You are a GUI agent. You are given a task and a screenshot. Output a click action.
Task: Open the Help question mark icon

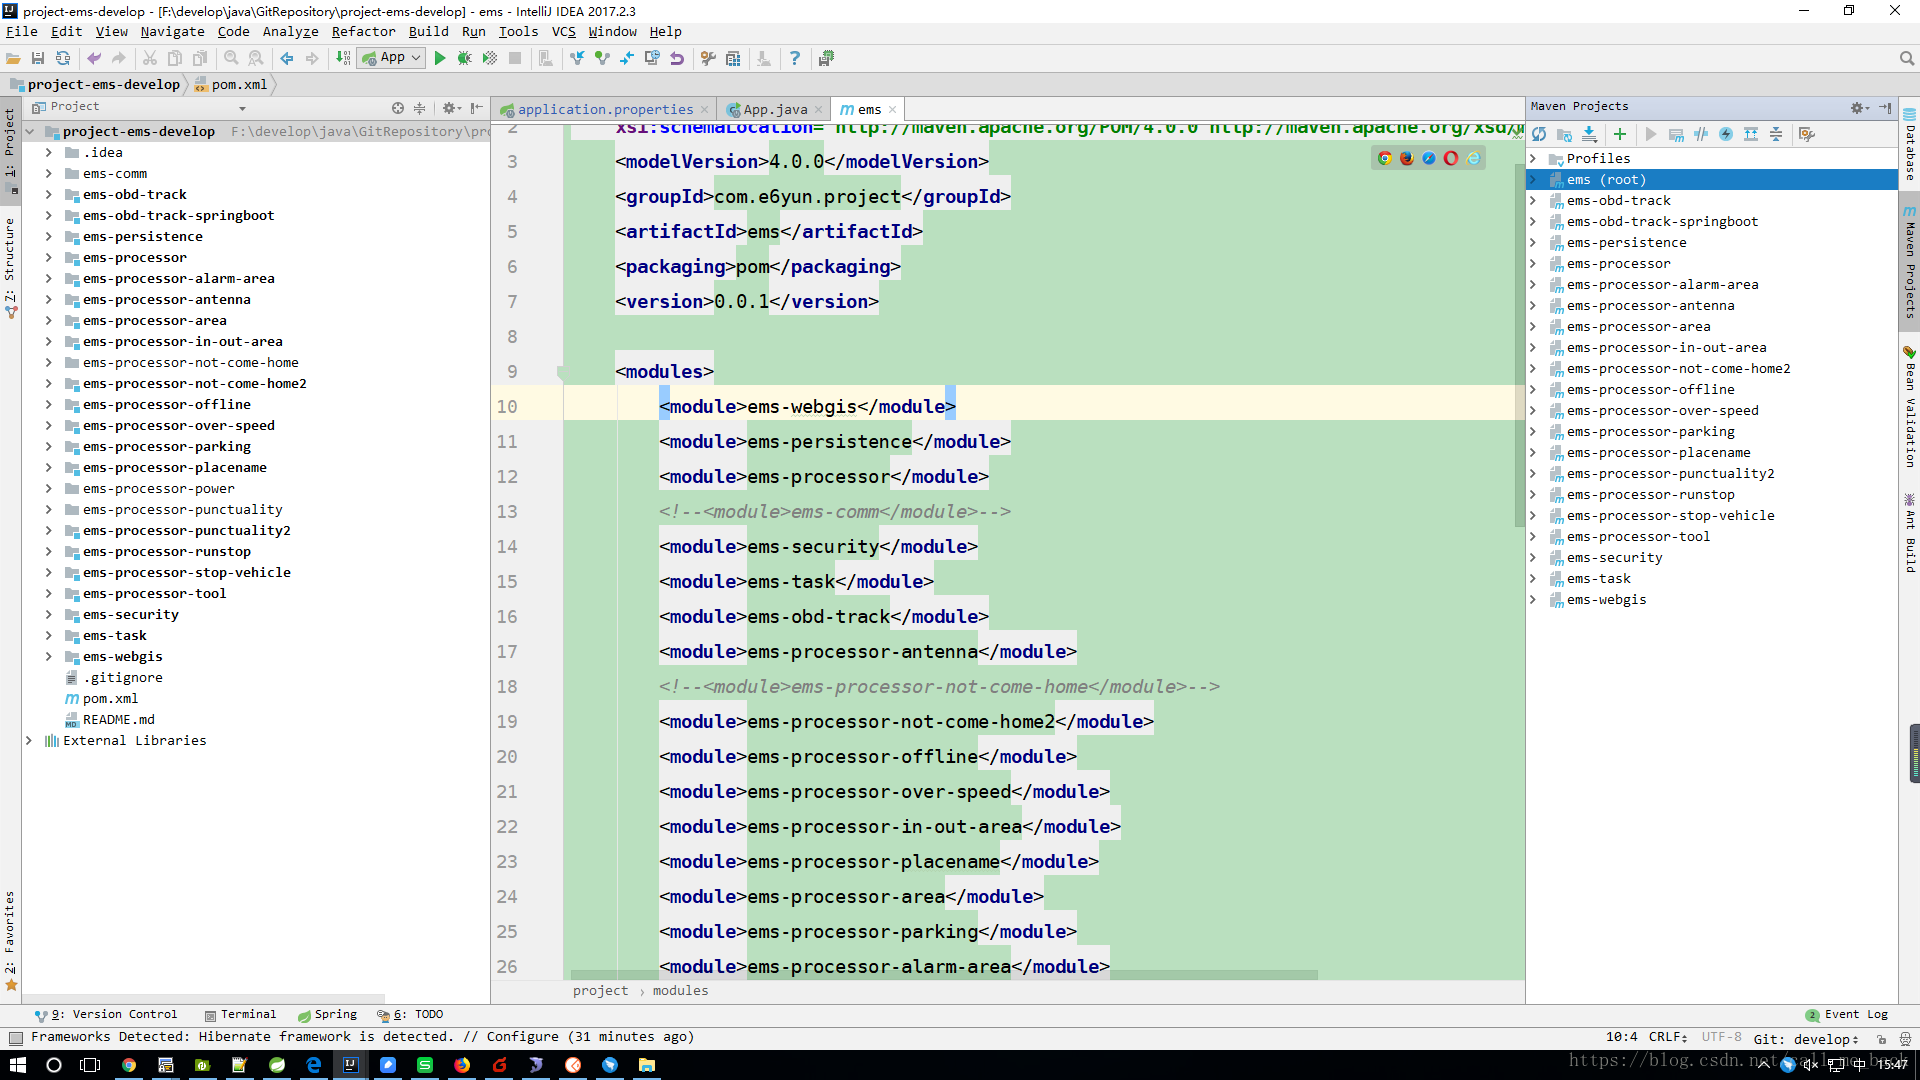[795, 58]
